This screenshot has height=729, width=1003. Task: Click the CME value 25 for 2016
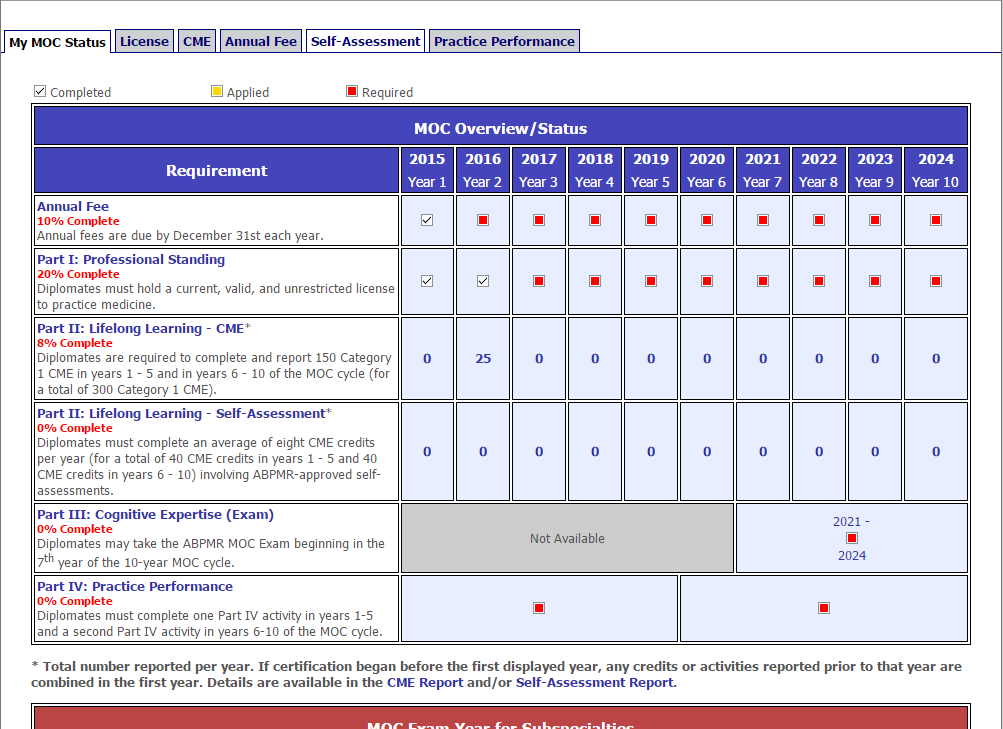tap(483, 359)
